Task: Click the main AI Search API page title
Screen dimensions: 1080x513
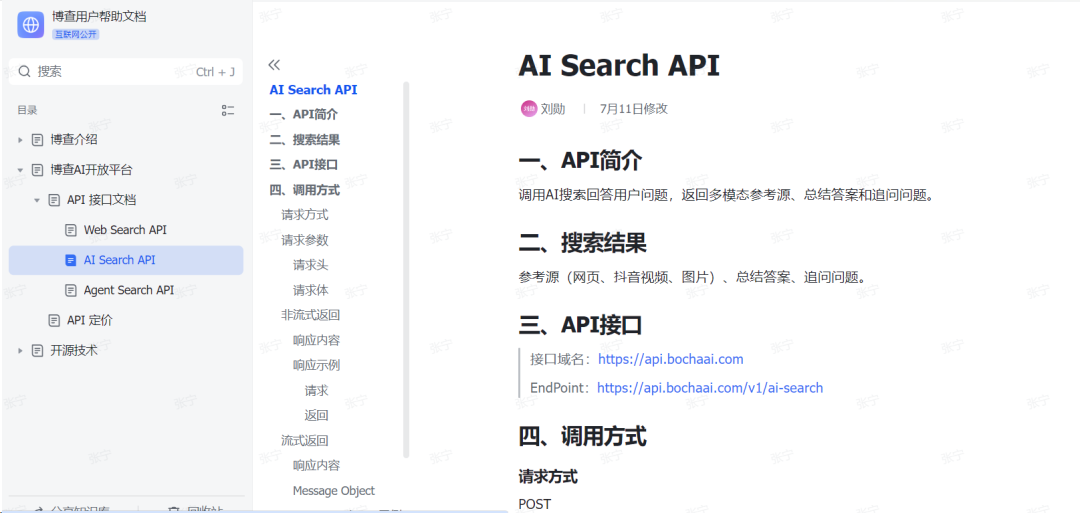Action: pyautogui.click(x=619, y=66)
